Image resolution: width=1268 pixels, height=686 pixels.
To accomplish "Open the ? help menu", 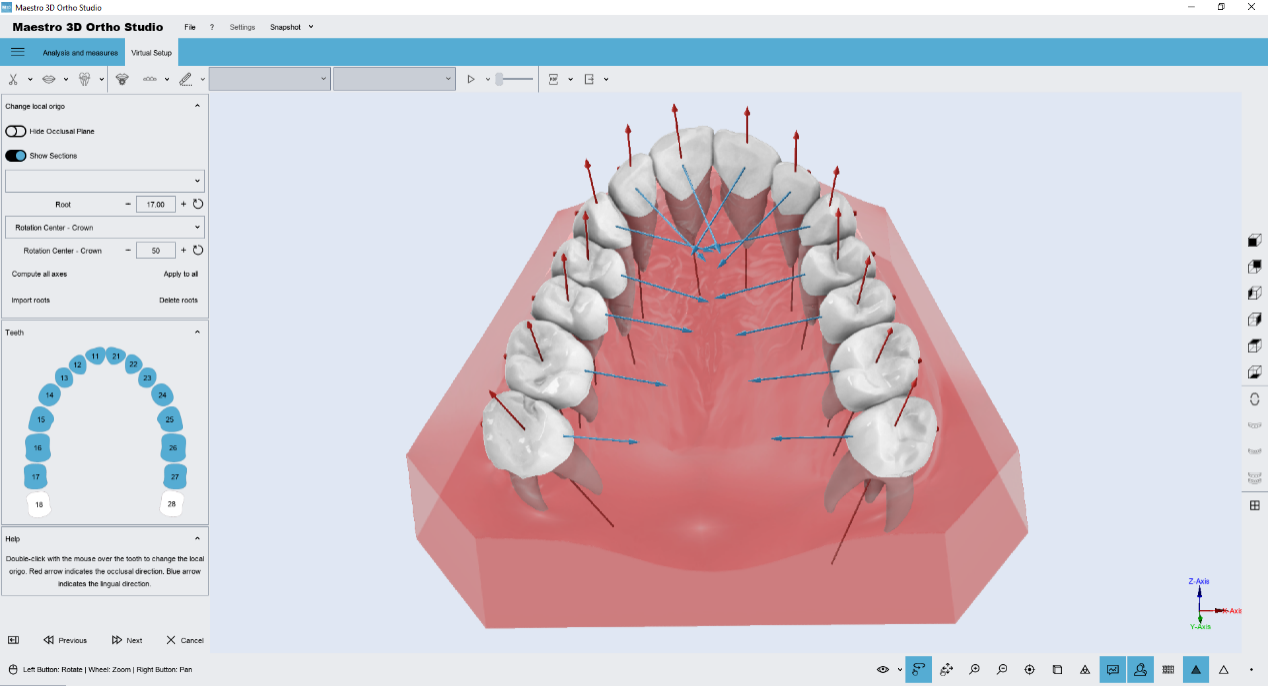I will pyautogui.click(x=212, y=27).
